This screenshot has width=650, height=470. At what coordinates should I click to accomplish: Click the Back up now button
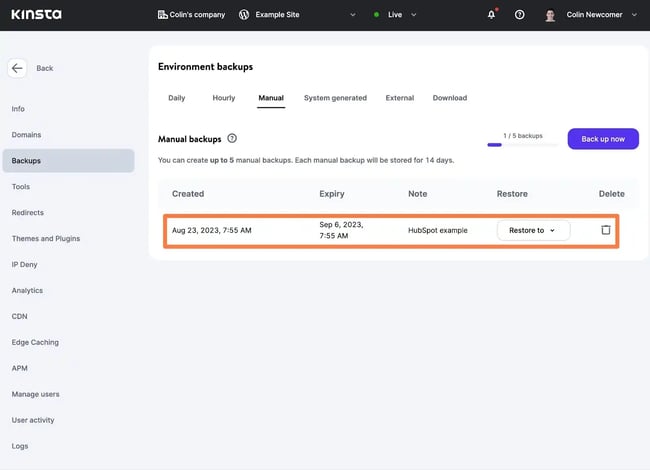click(x=603, y=139)
